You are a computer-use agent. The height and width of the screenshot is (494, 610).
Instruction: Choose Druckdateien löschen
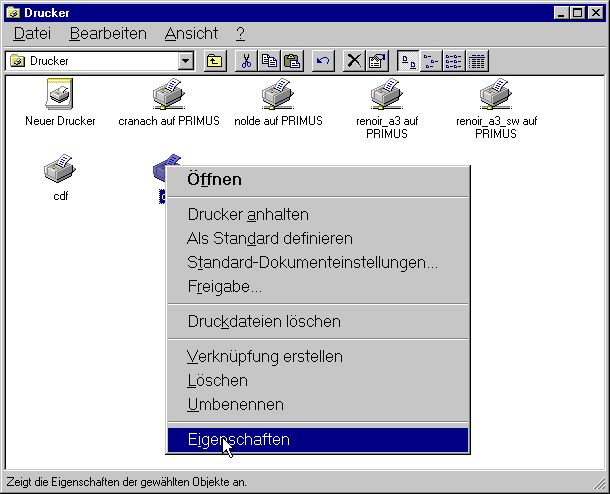318,322
